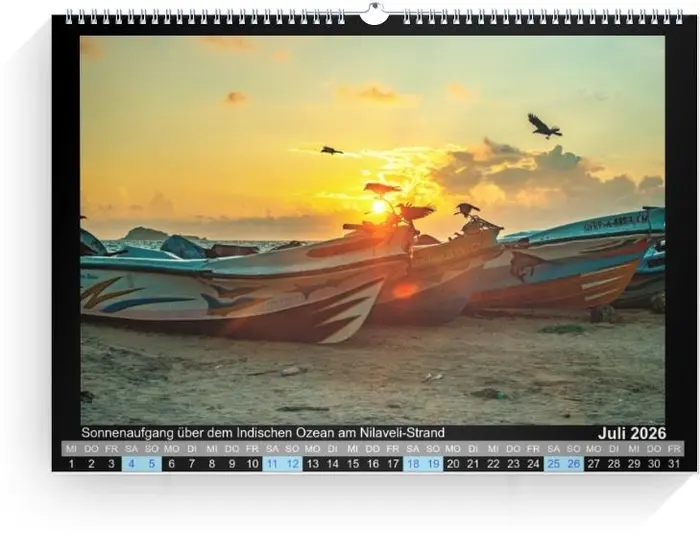Click the 'Sonnenaufgang über dem Indischen Ozean' caption

click(x=263, y=433)
